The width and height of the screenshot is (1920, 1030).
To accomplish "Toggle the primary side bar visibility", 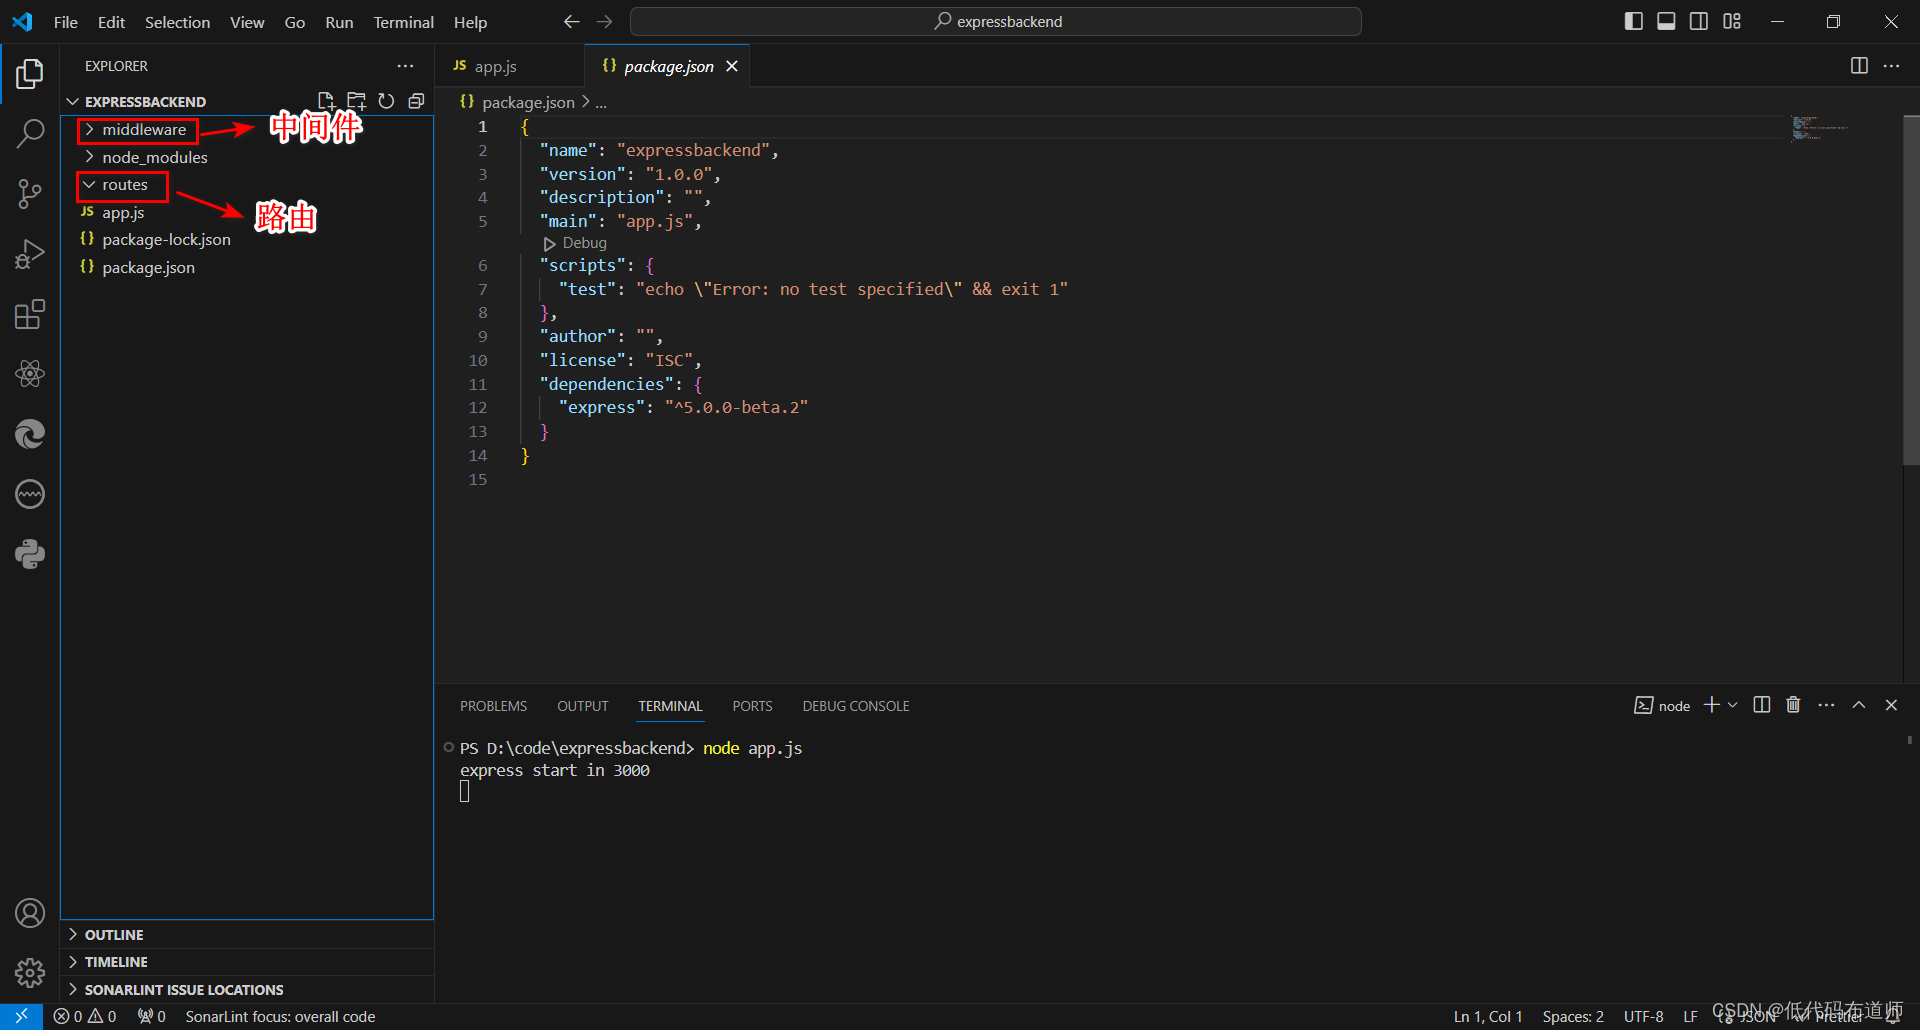I will coord(1634,21).
